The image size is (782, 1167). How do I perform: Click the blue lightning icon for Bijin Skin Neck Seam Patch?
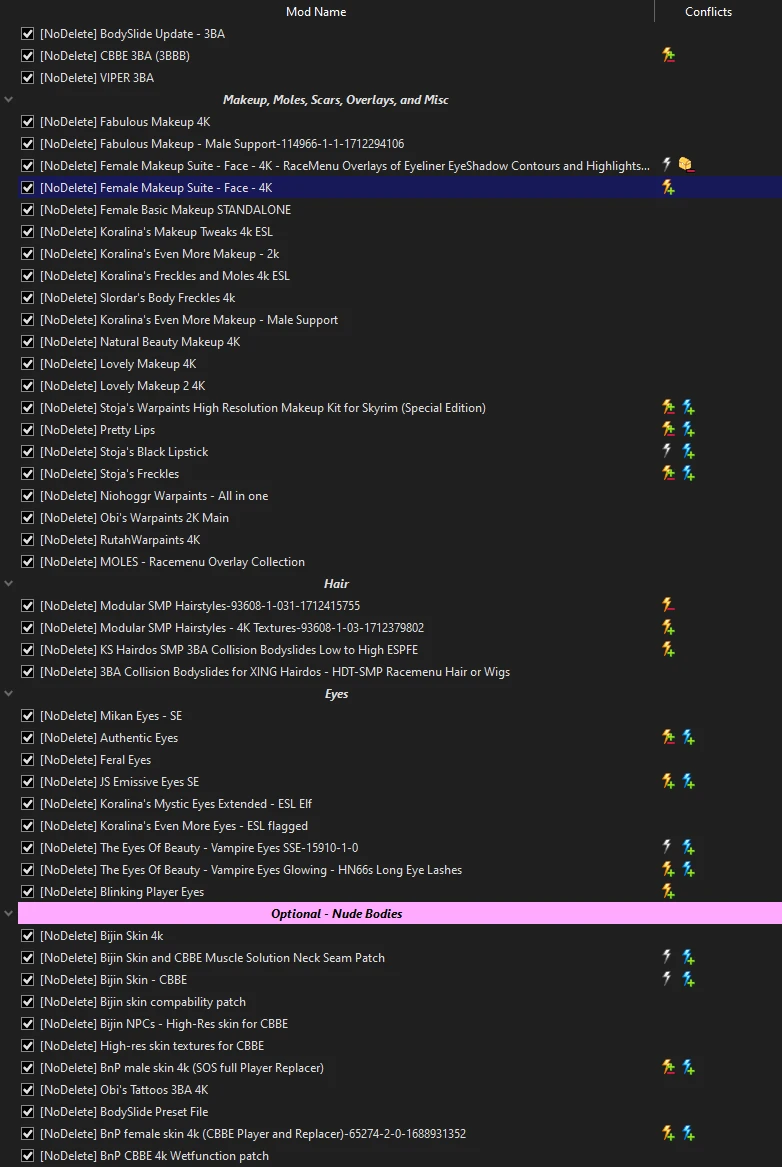click(688, 957)
